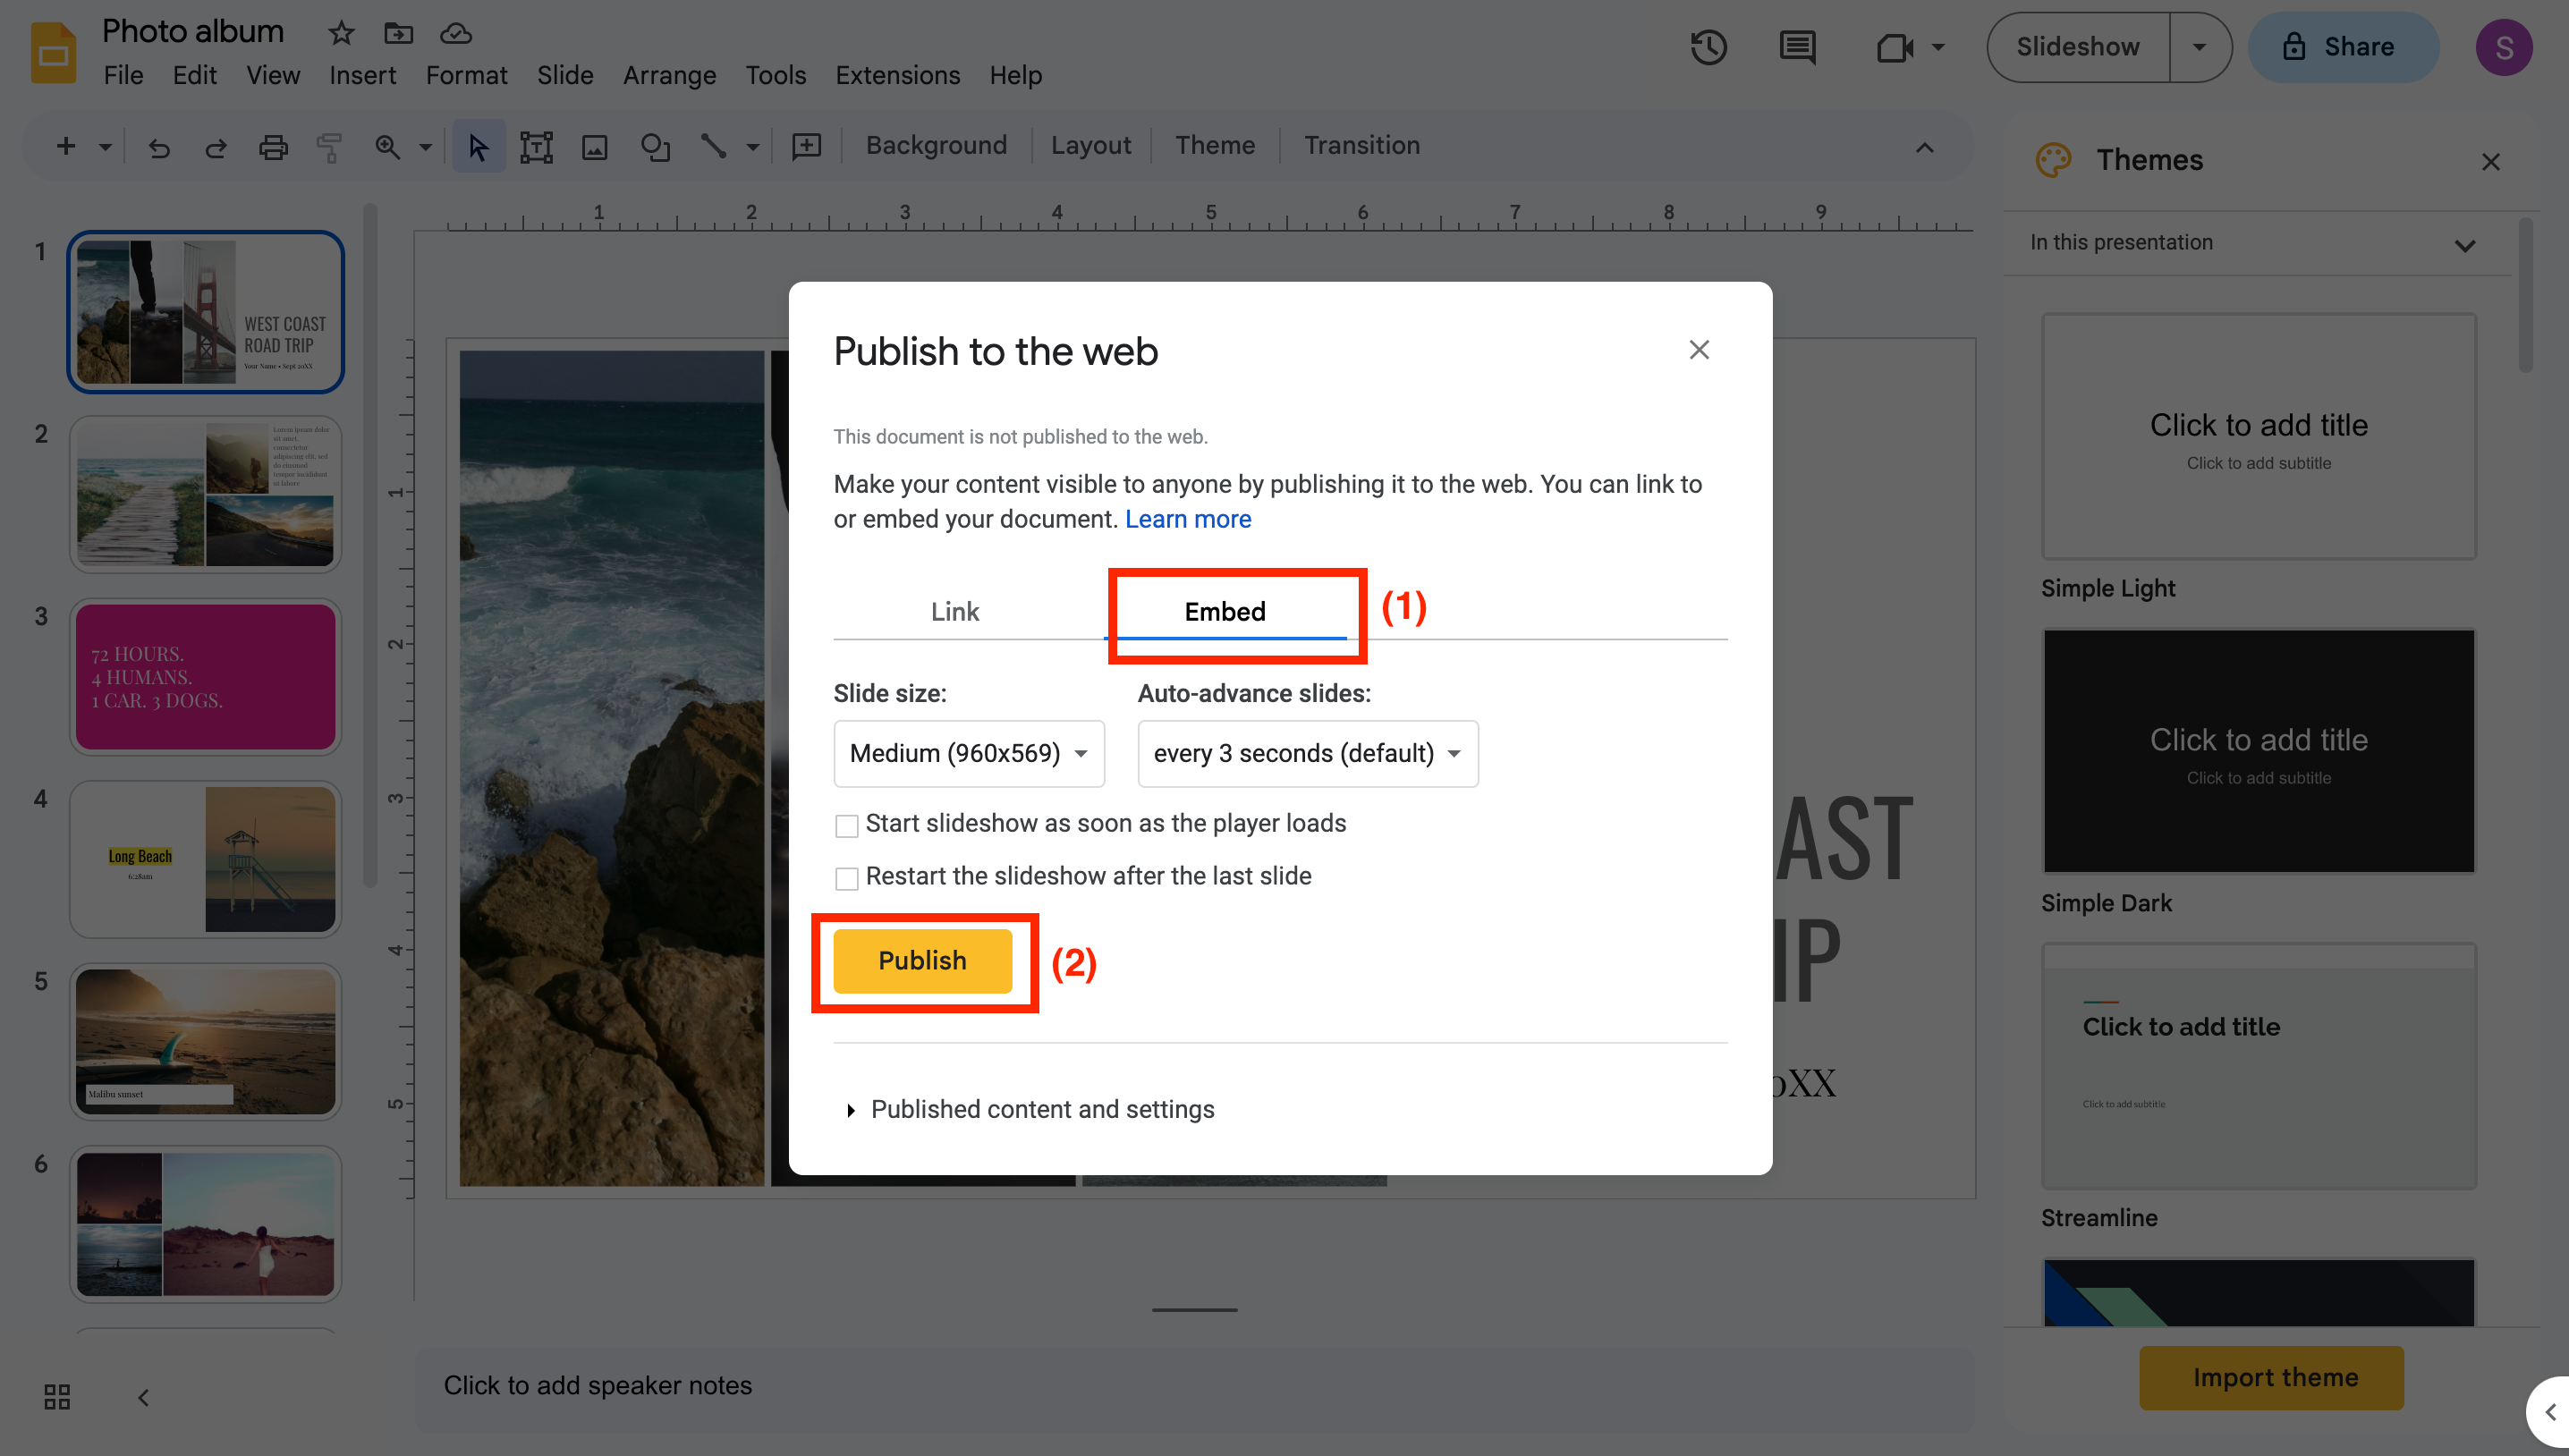Click the shape tool icon
This screenshot has height=1456, width=2569.
[x=655, y=147]
